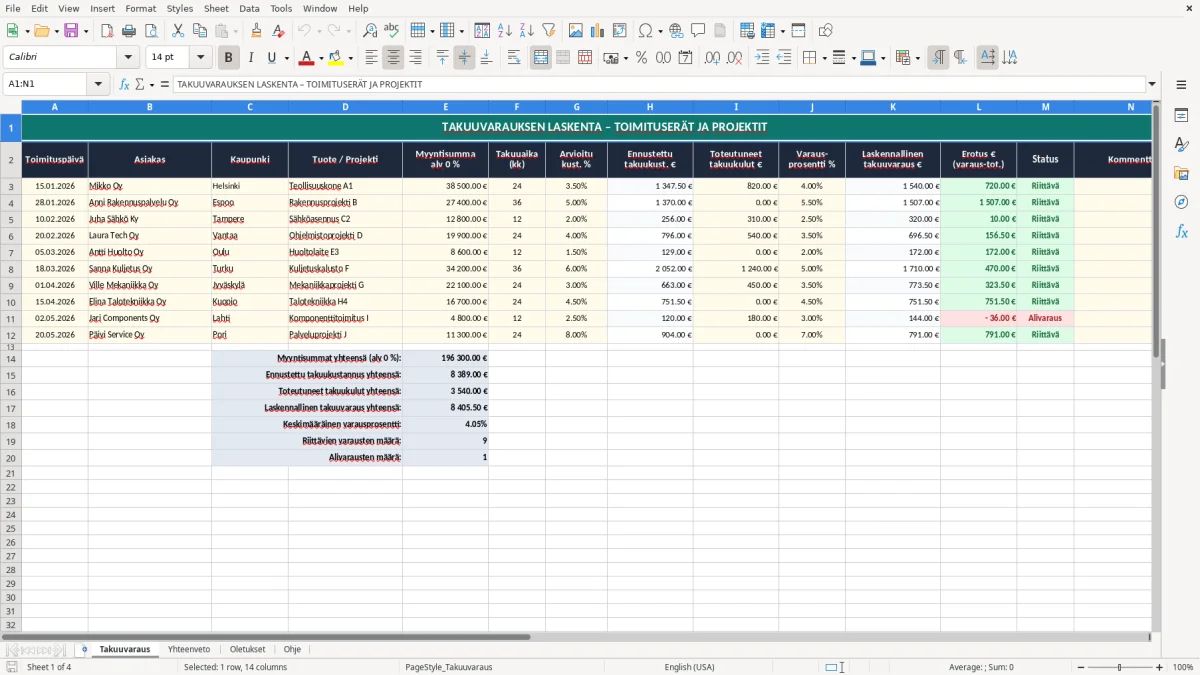Click the Sort Ascending icon
The image size is (1200, 675).
[505, 31]
